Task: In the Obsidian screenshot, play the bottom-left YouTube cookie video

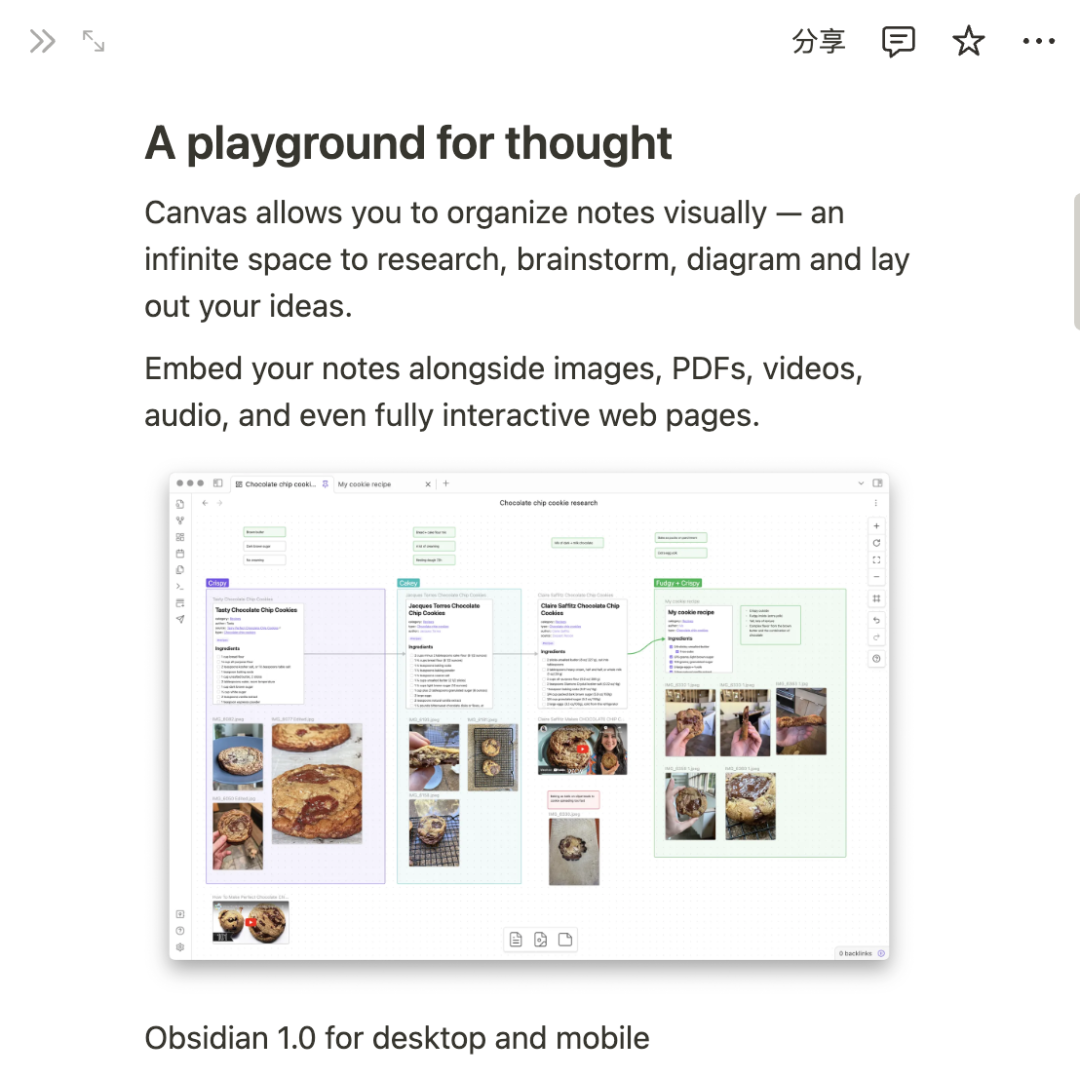Action: 251,922
